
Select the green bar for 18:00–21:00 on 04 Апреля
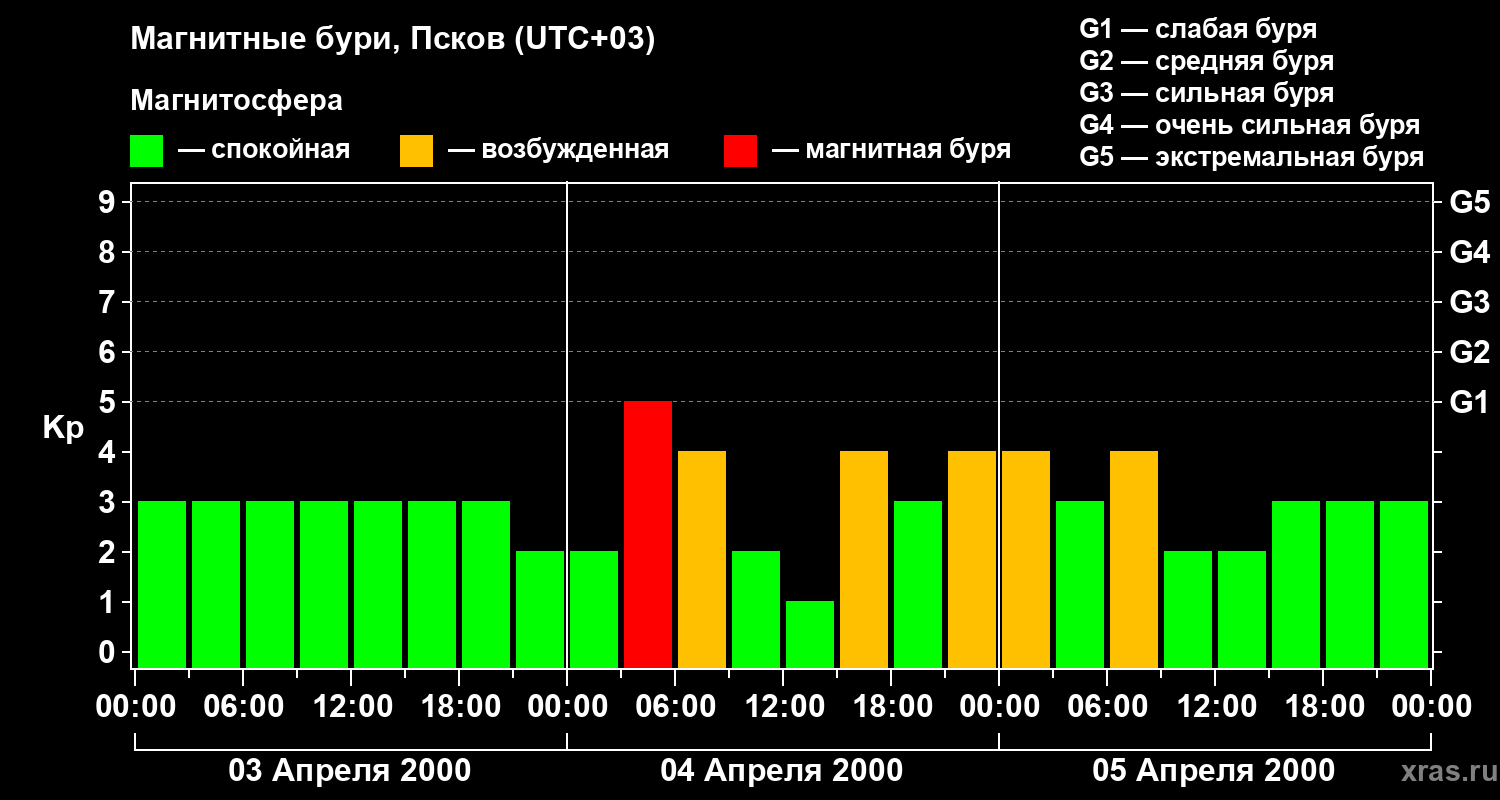[x=918, y=584]
